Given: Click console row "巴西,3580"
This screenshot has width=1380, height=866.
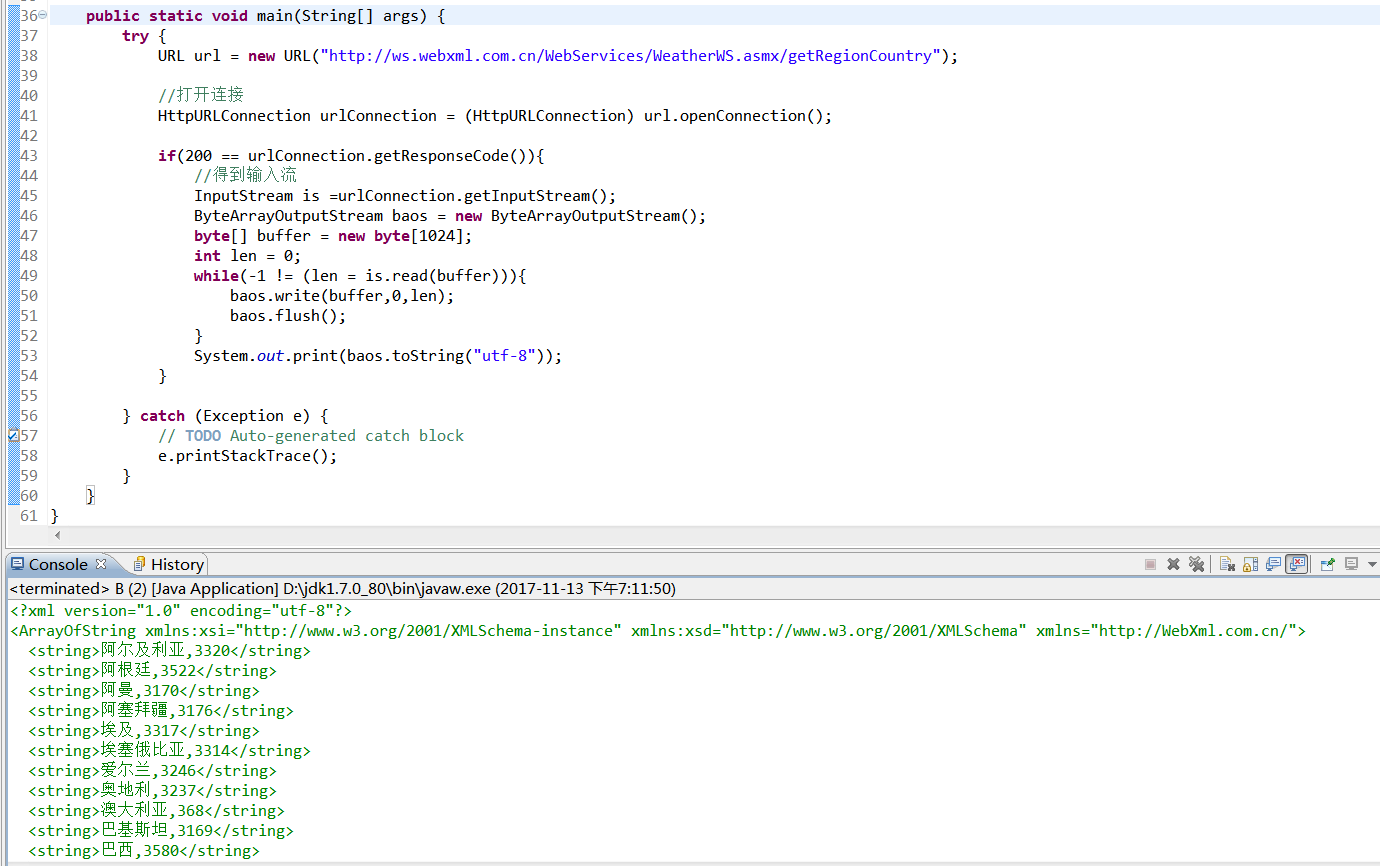Looking at the screenshot, I should coord(144,851).
